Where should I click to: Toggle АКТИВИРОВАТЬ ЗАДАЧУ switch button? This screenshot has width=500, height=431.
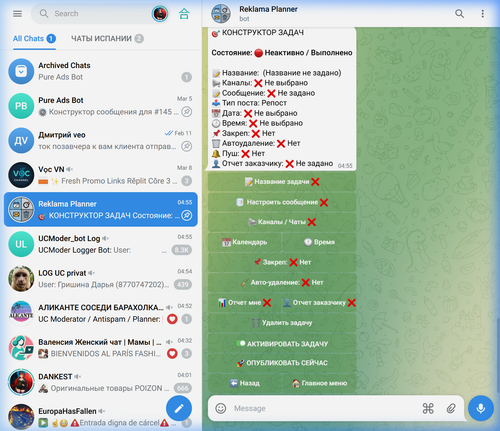click(282, 344)
